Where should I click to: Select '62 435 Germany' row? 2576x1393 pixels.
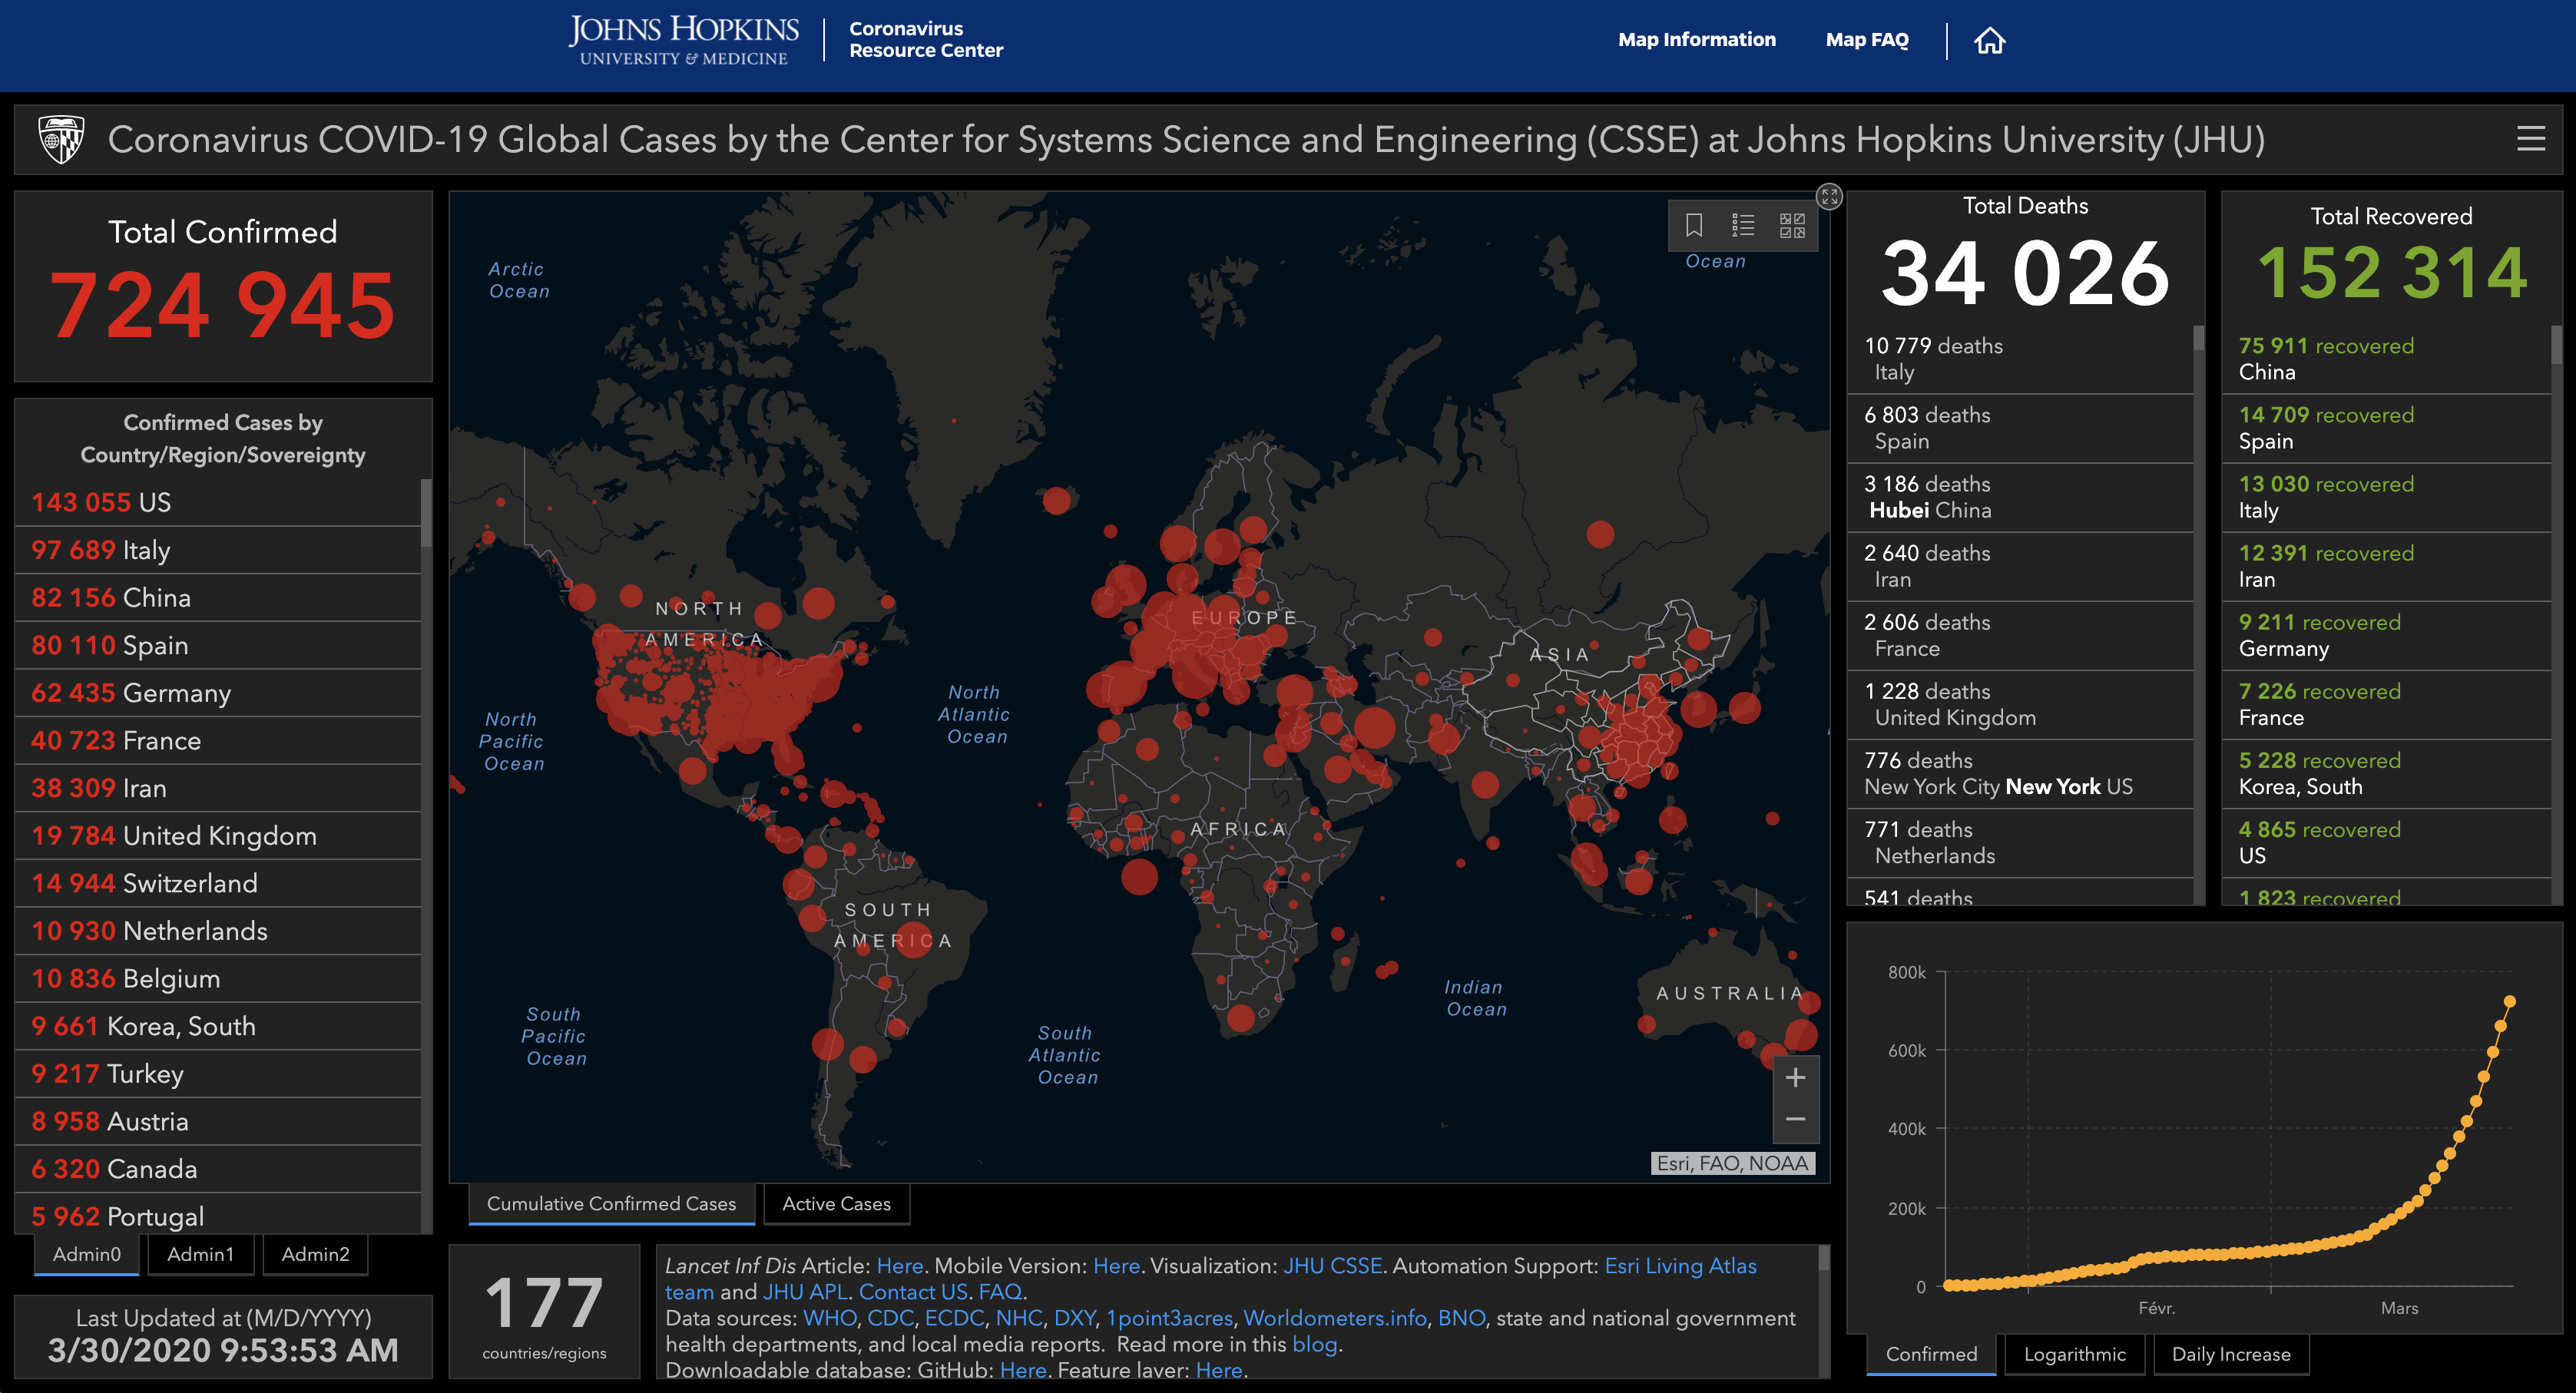218,693
